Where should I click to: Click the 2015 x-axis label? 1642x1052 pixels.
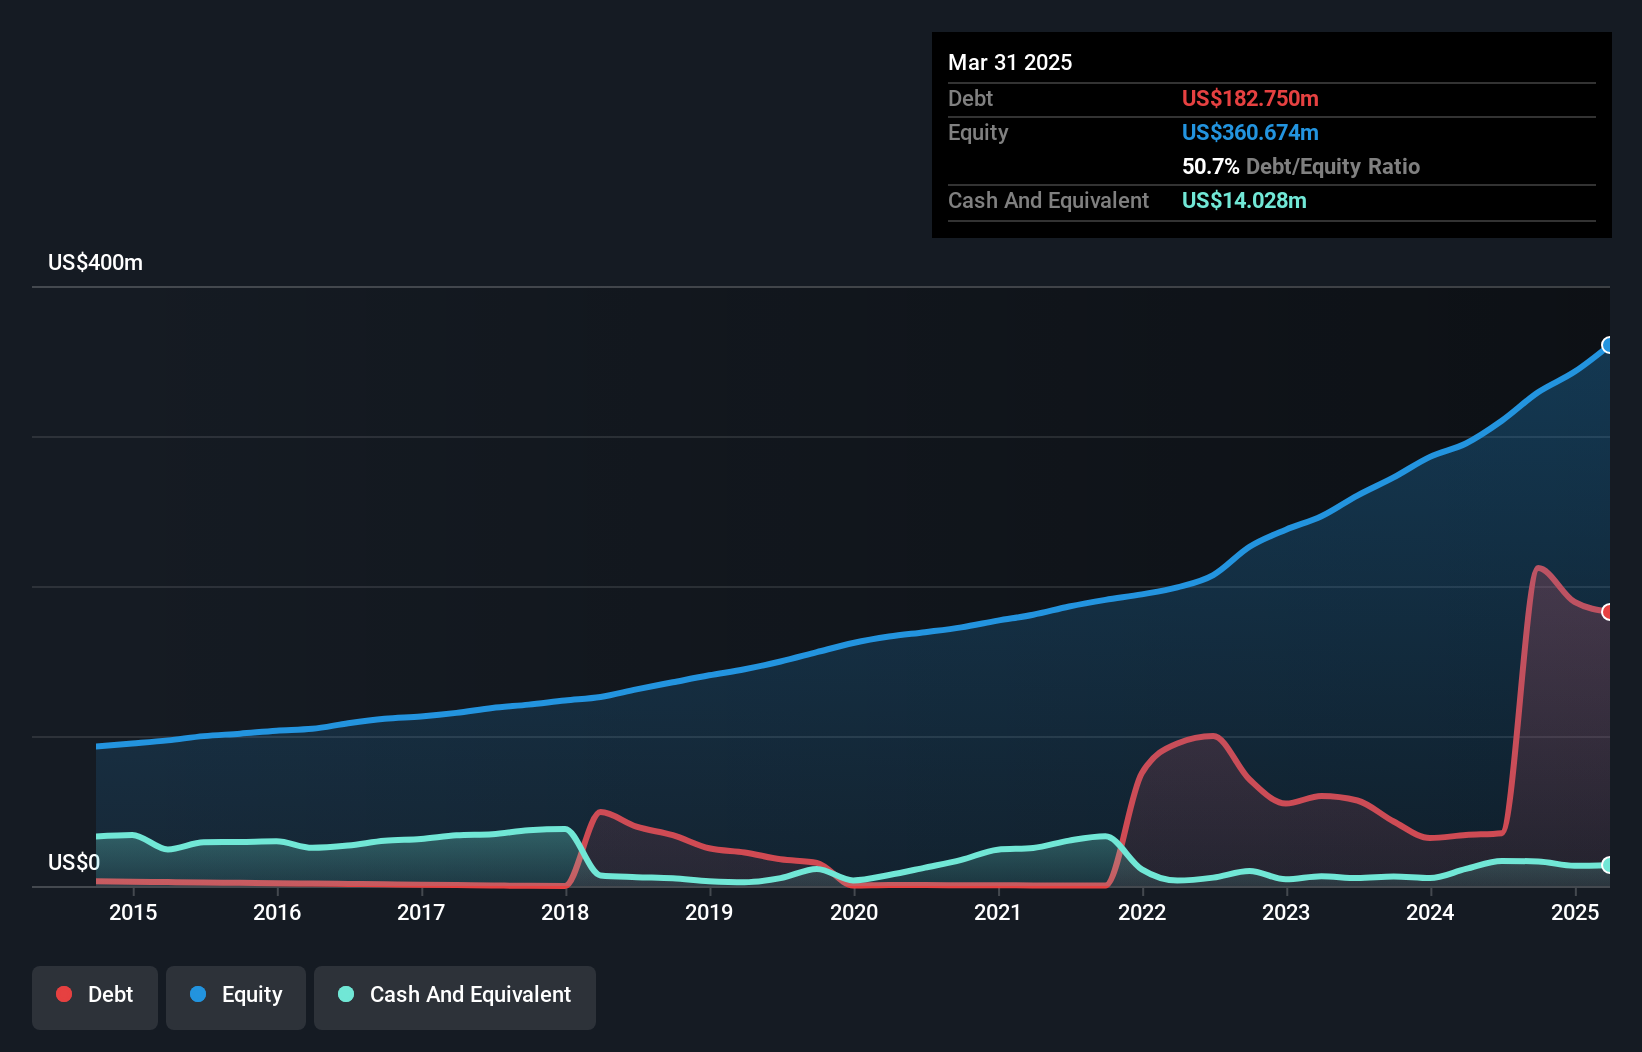(x=133, y=912)
